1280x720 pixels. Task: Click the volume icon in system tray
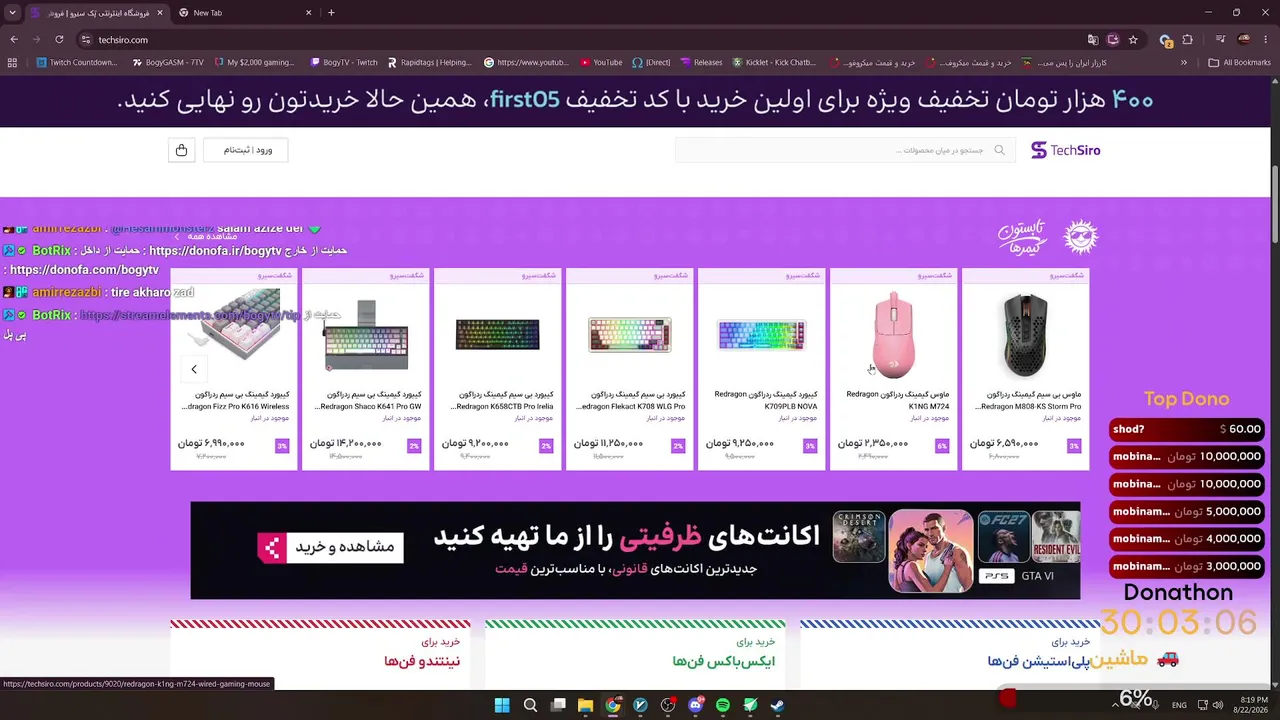pos(1218,705)
